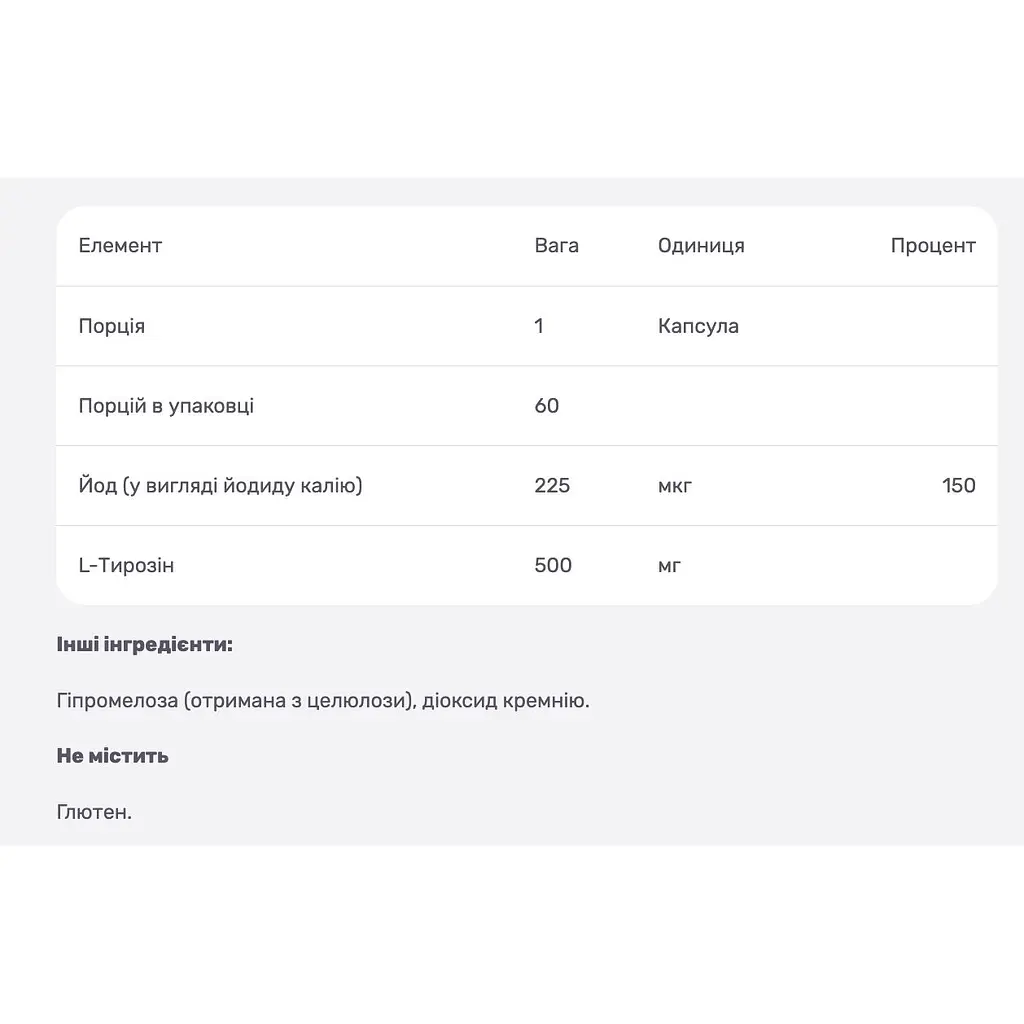This screenshot has height=1024, width=1024.
Task: Click the 'Вага' column header
Action: click(x=556, y=246)
